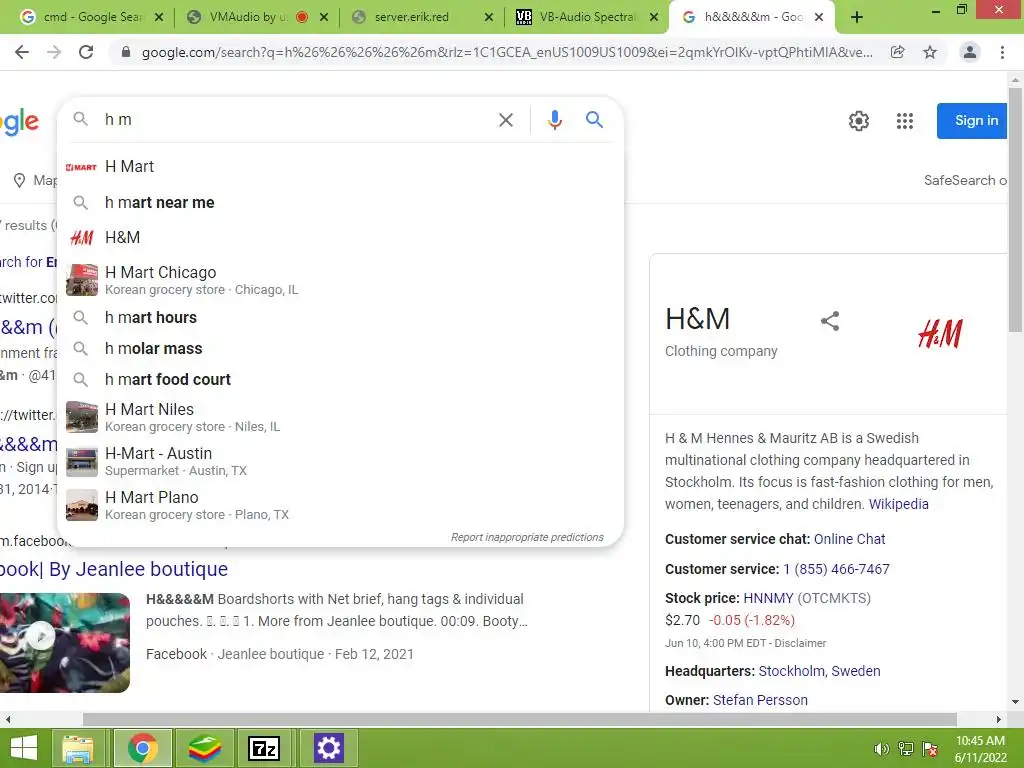The width and height of the screenshot is (1024, 768).
Task: Click the share page icon in address bar
Action: click(898, 52)
